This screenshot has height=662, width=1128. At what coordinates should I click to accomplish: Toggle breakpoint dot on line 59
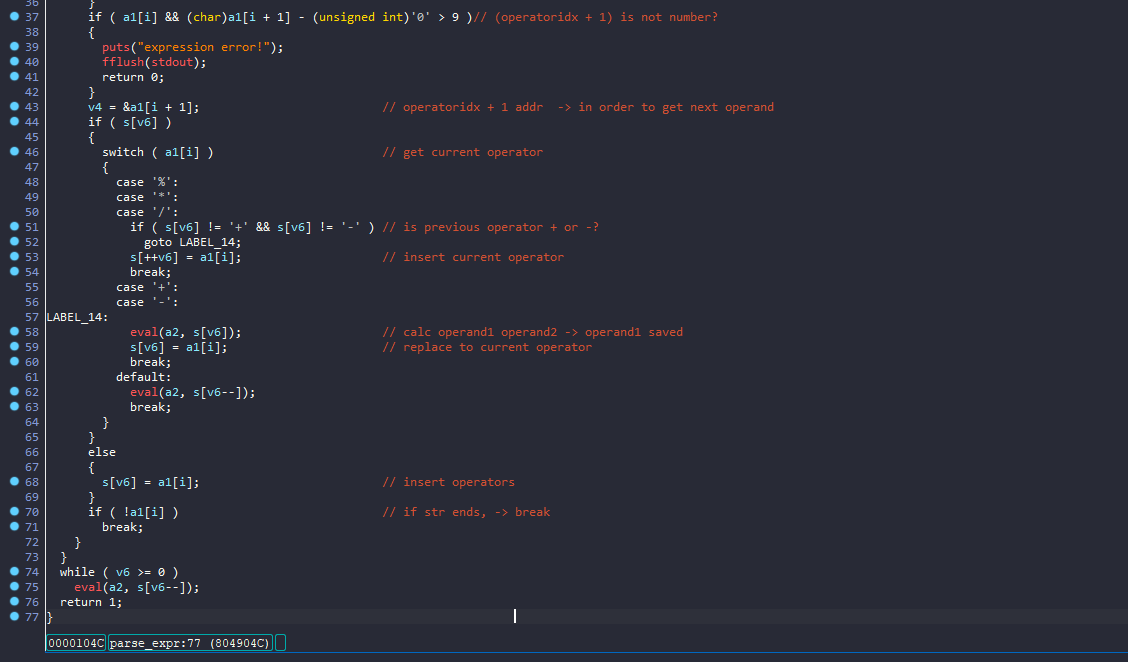14,346
